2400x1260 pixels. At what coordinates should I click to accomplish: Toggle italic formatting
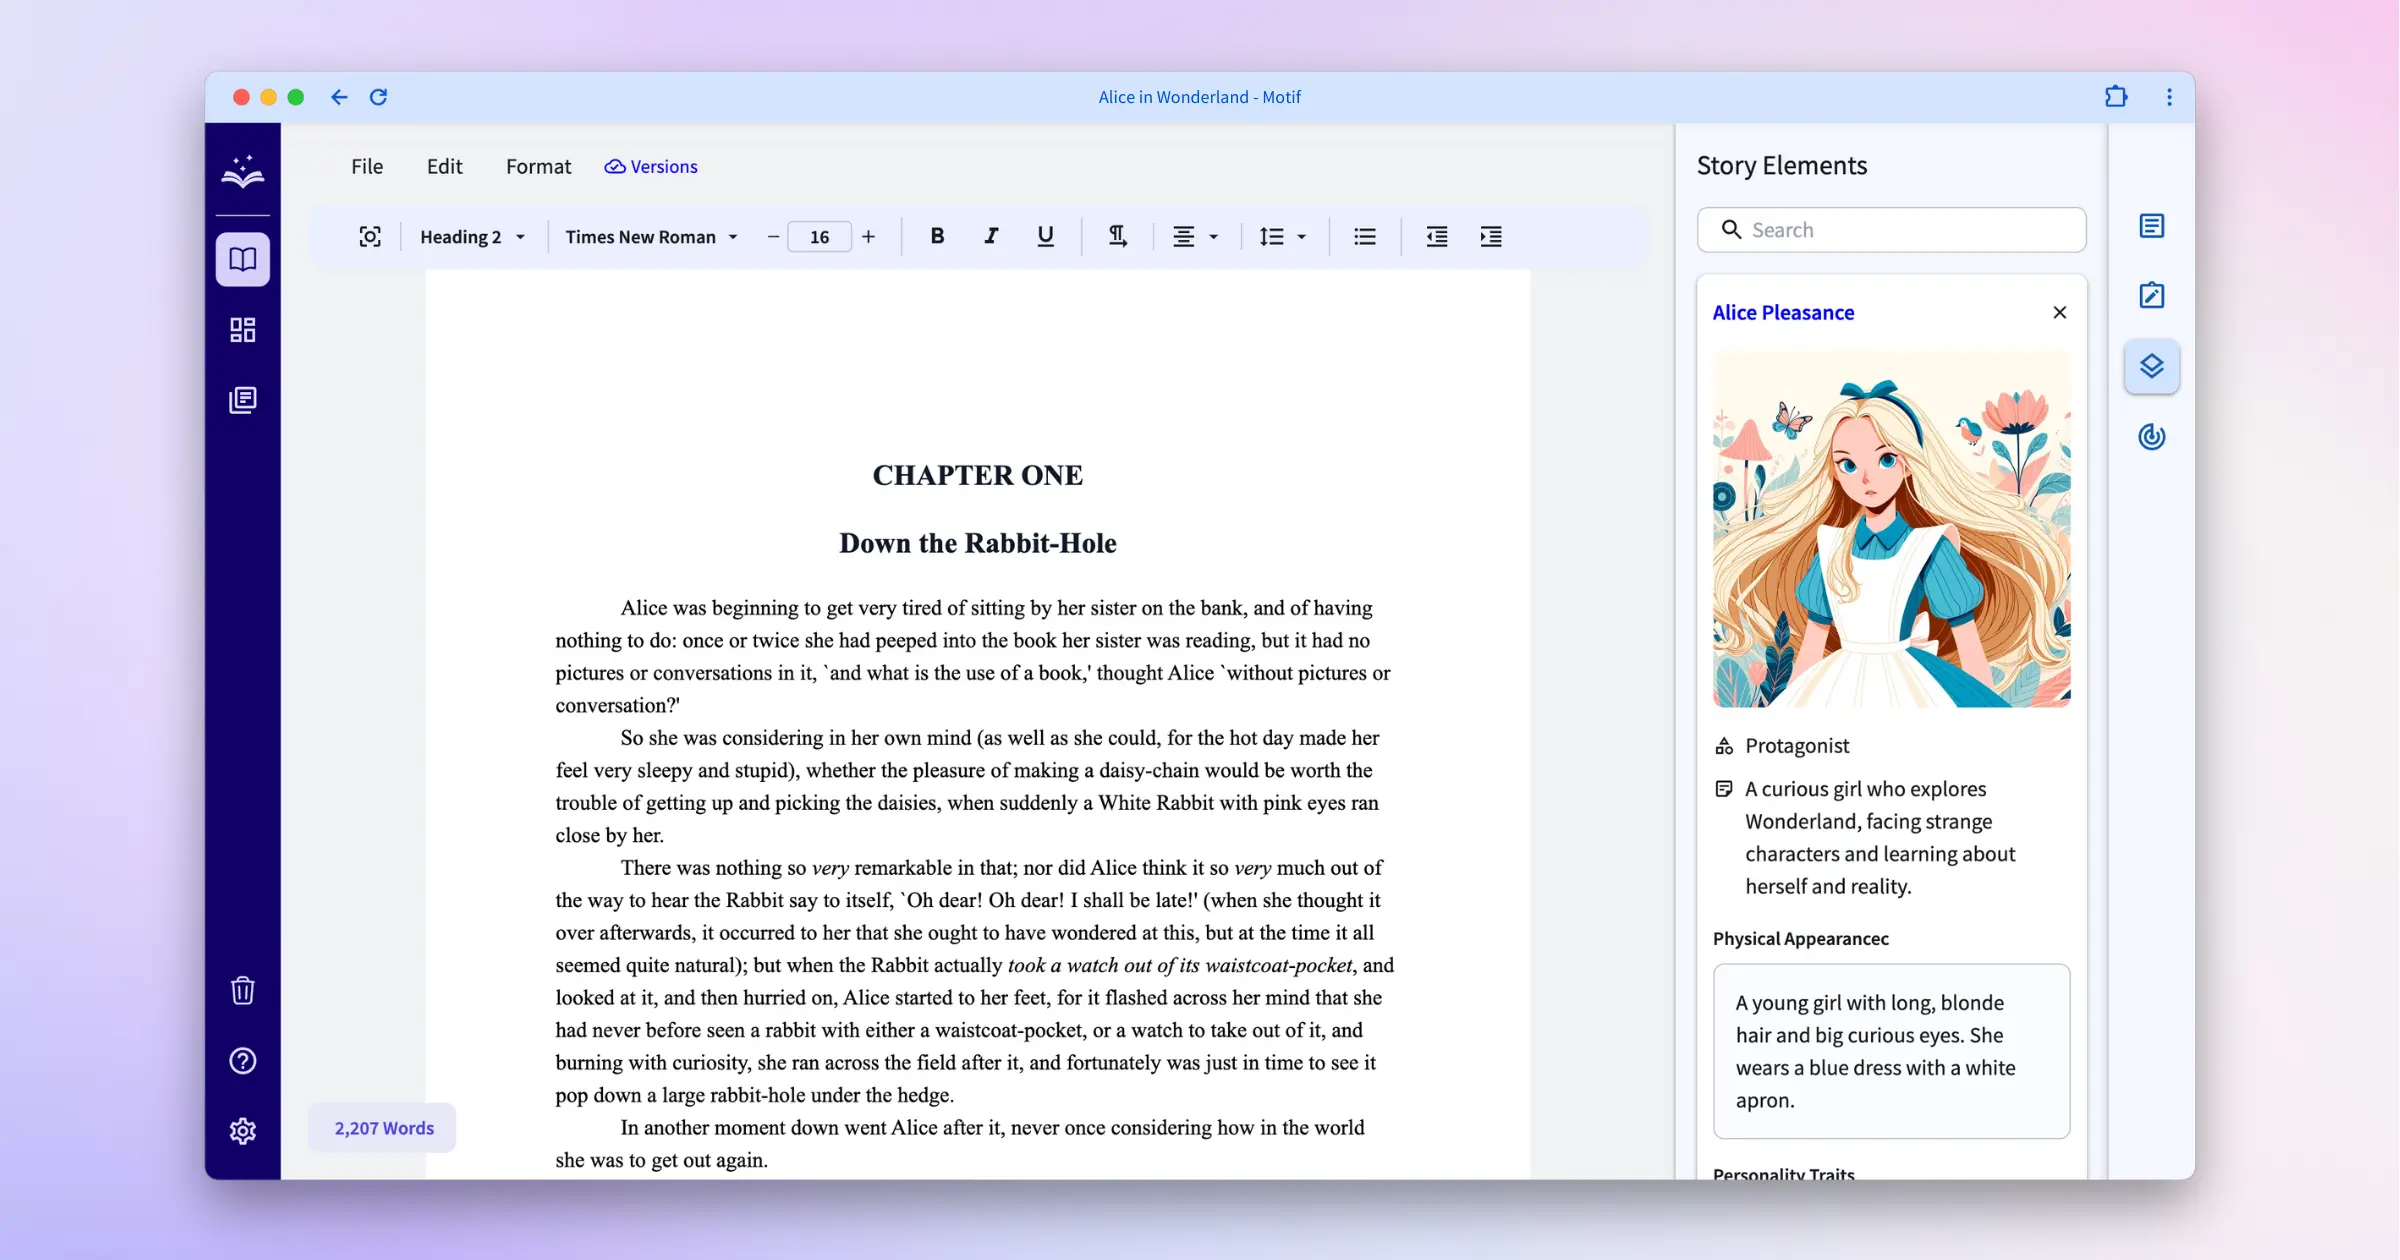(x=991, y=236)
